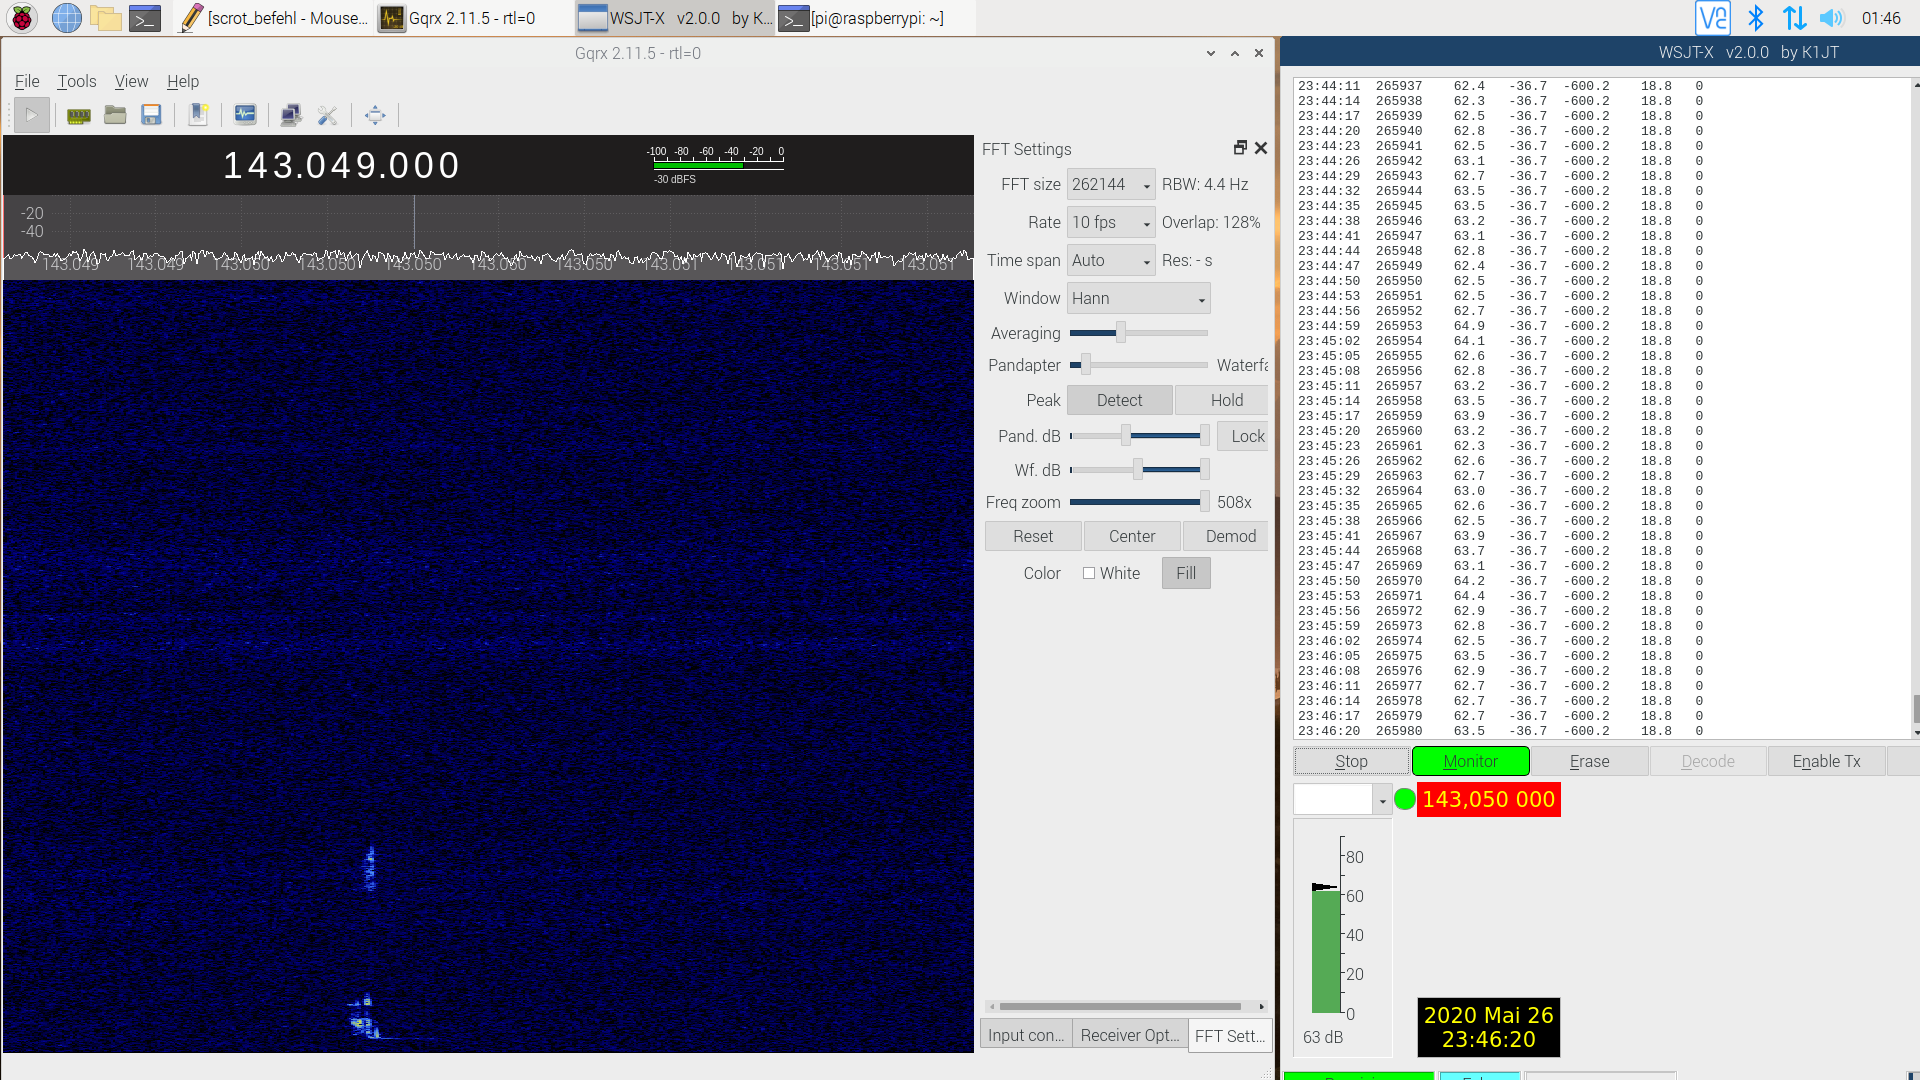Open the Window function dropdown set to Hann
Viewport: 1920px width, 1080px height.
[x=1139, y=298]
